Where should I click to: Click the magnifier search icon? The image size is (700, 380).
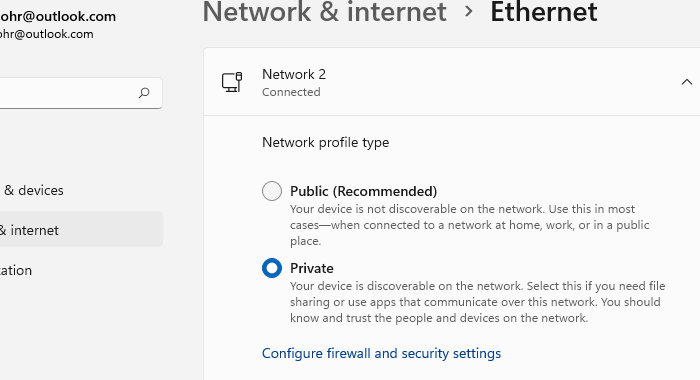[x=144, y=93]
